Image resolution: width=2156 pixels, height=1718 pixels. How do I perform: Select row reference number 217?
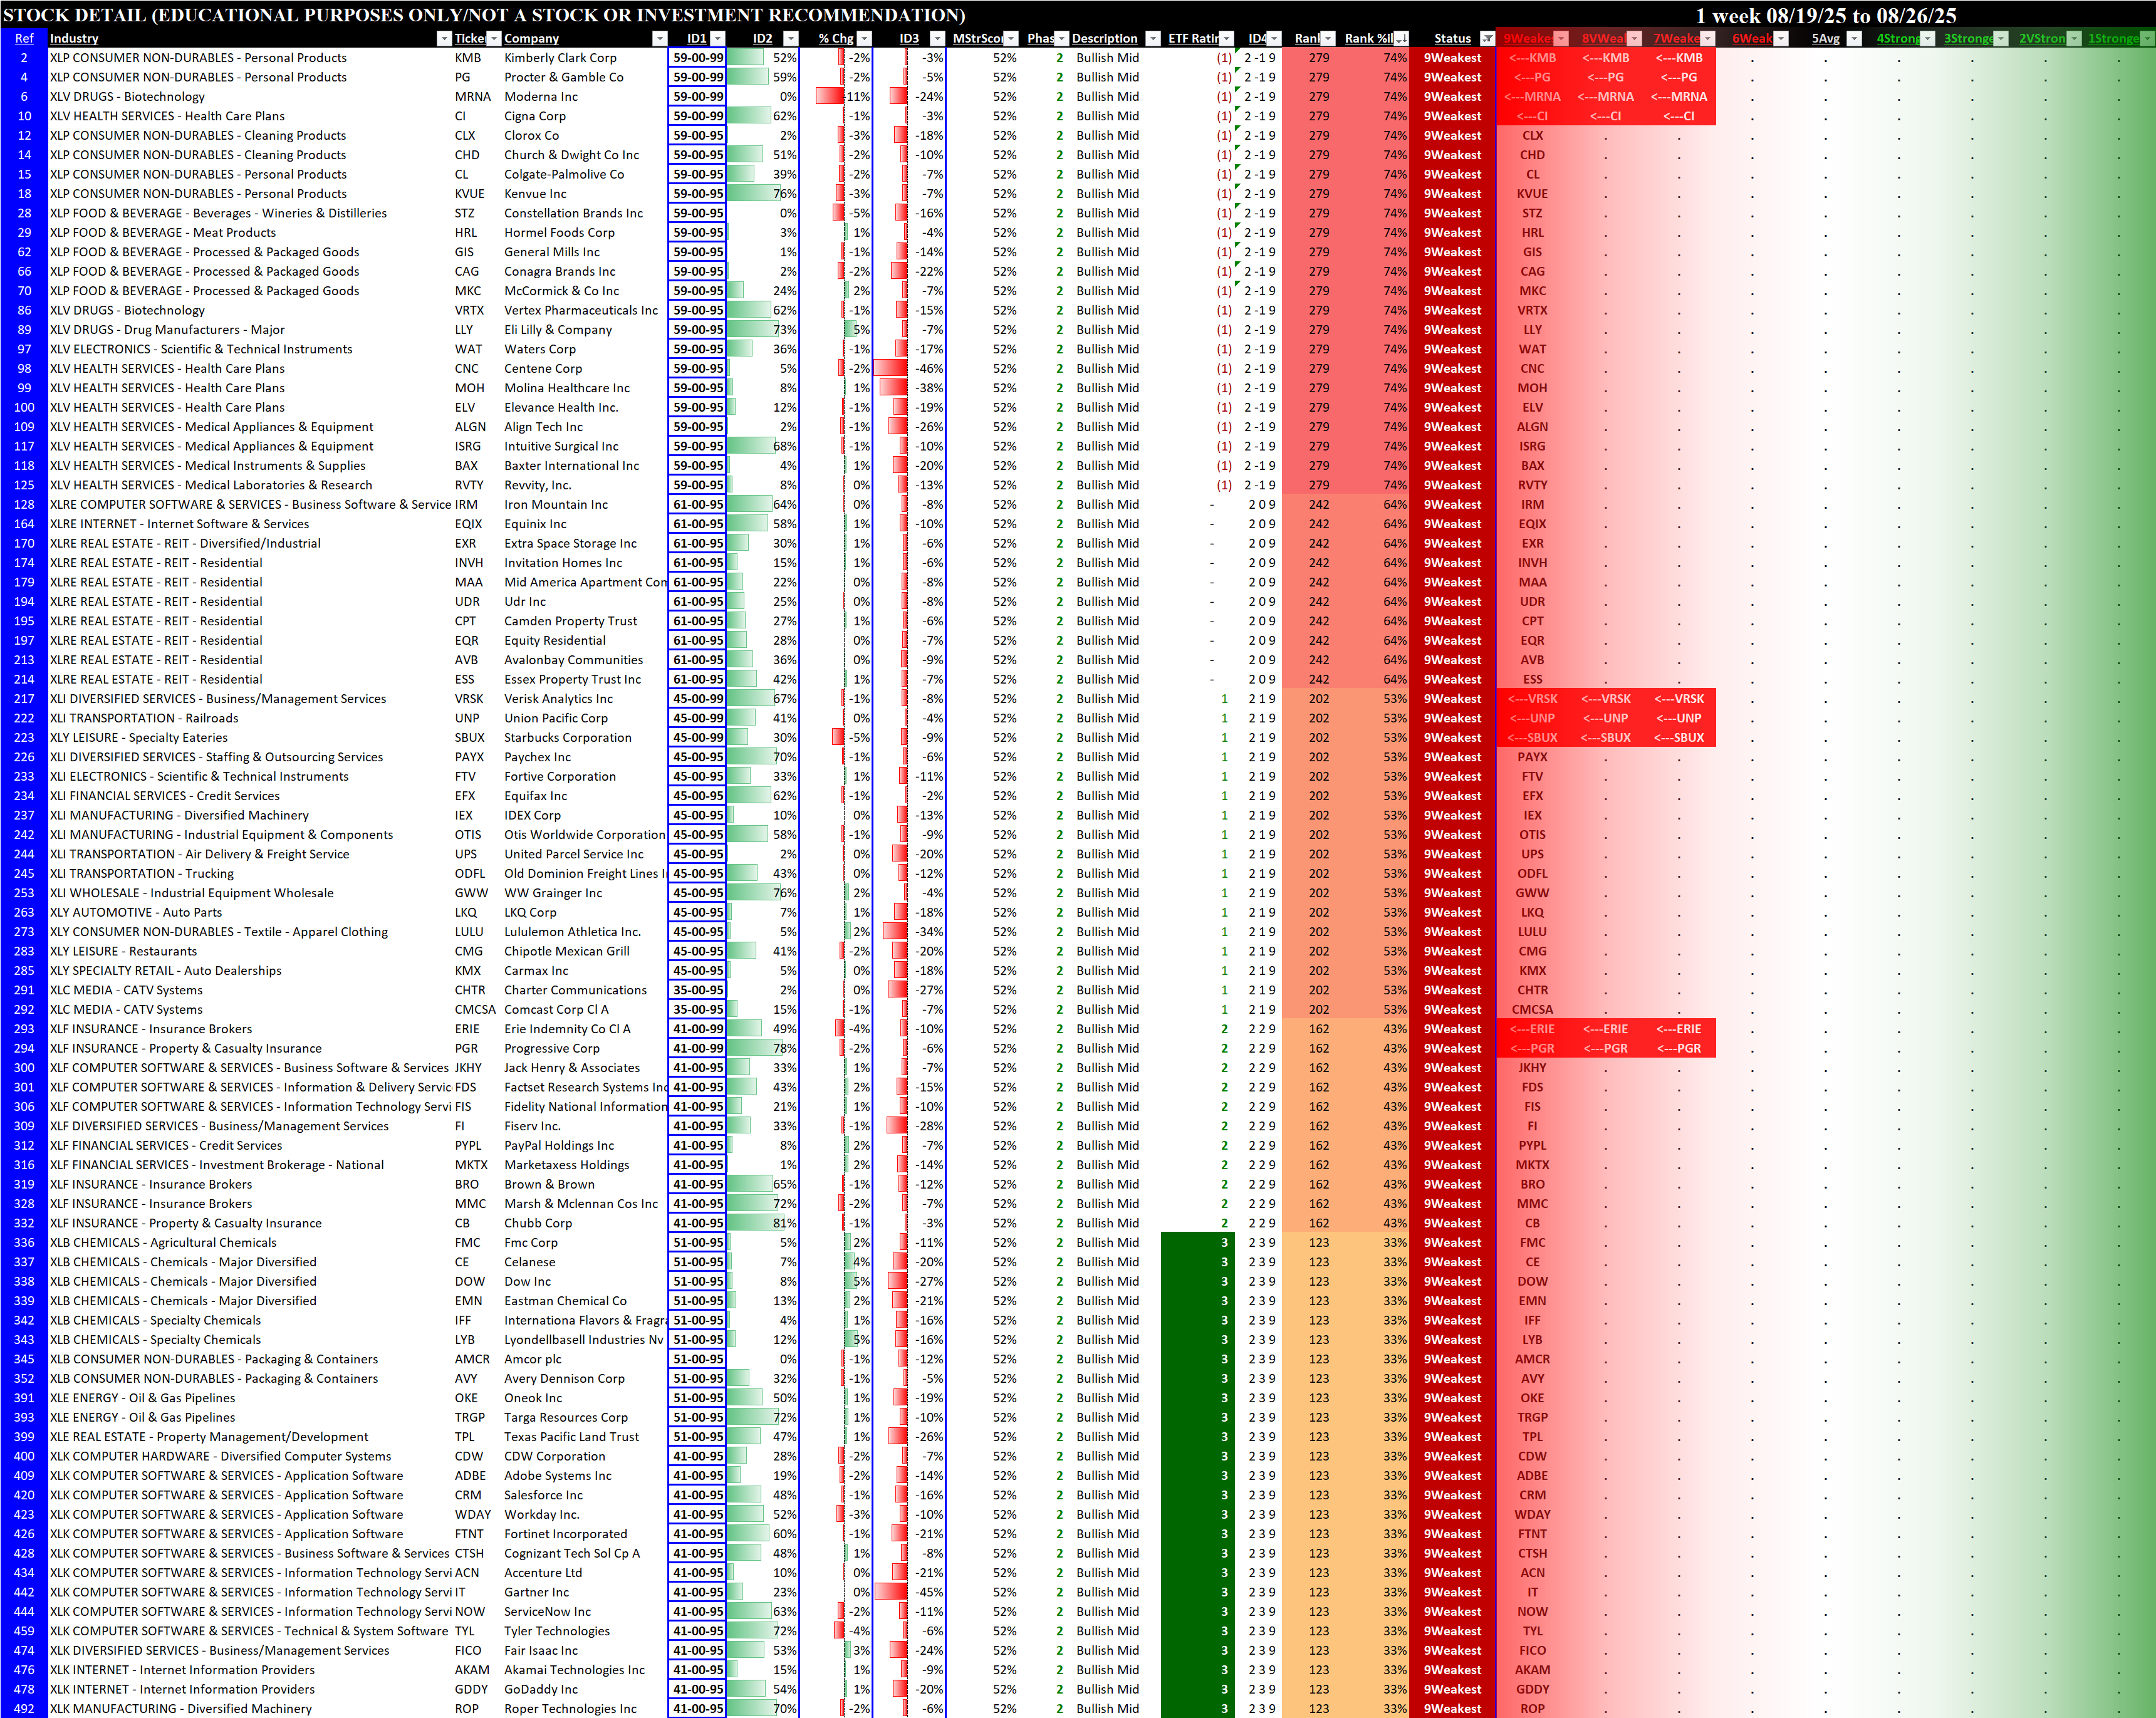(24, 699)
